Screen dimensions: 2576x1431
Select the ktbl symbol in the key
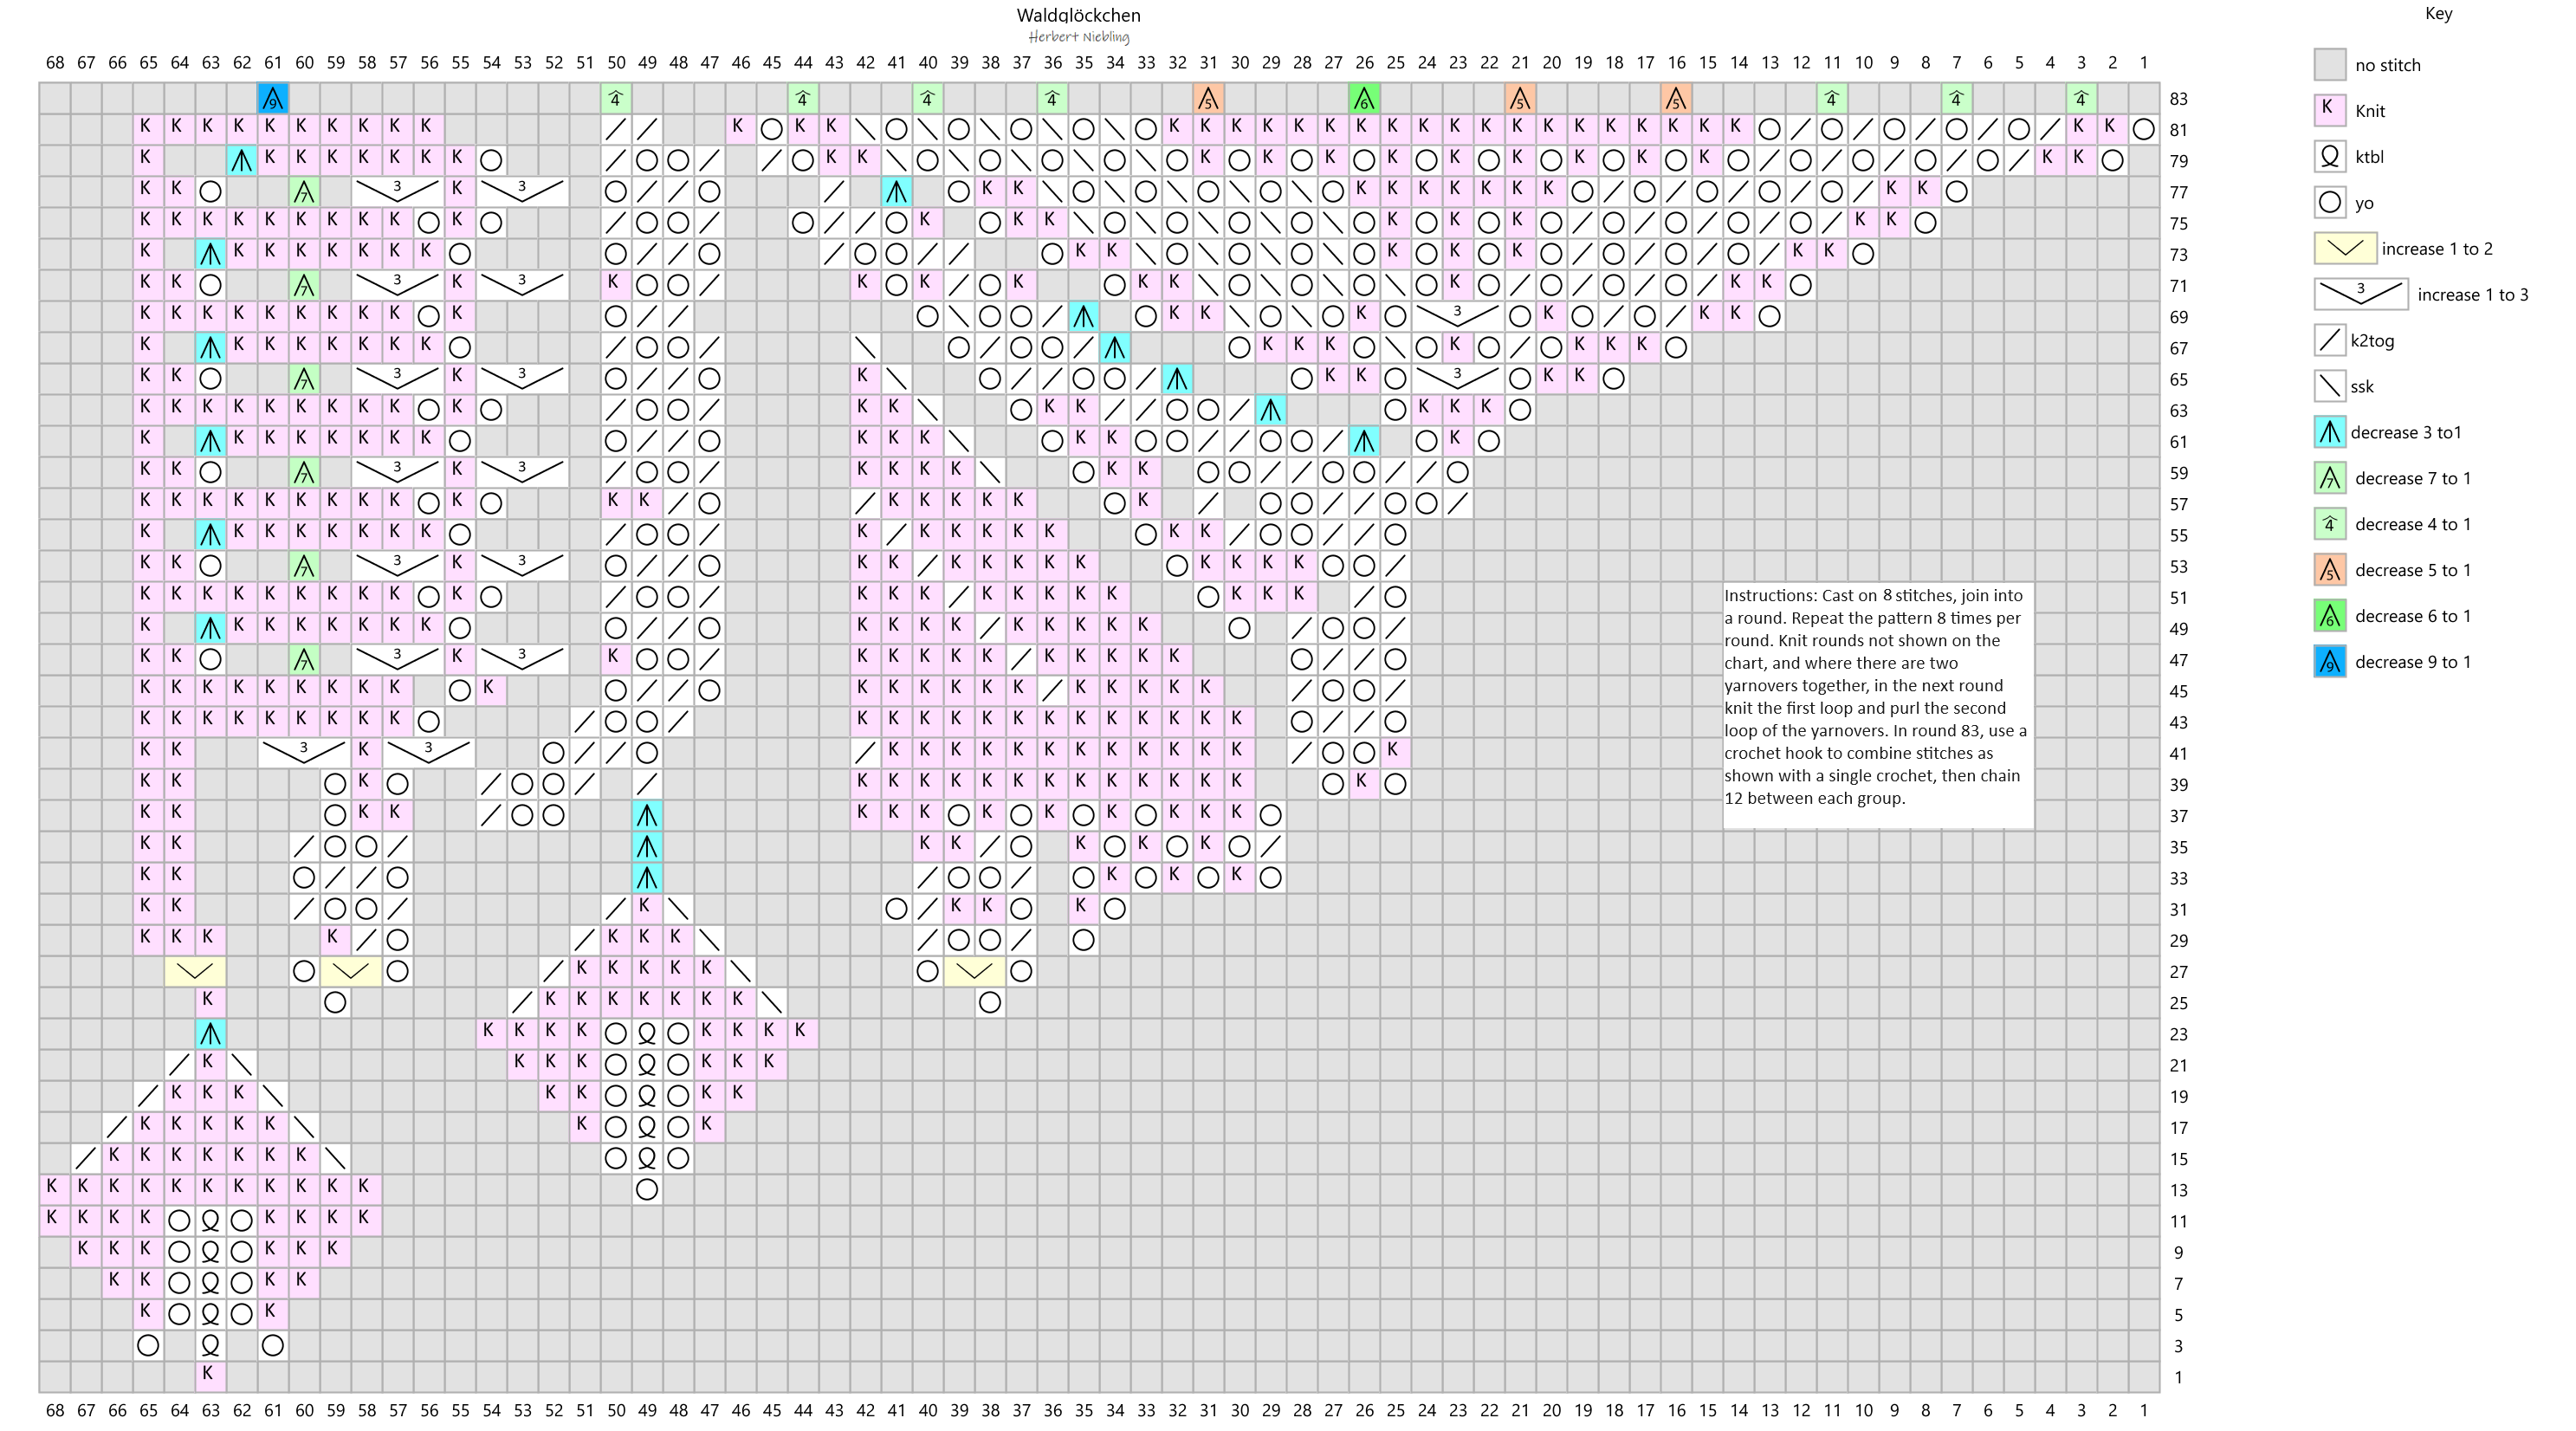[2329, 156]
